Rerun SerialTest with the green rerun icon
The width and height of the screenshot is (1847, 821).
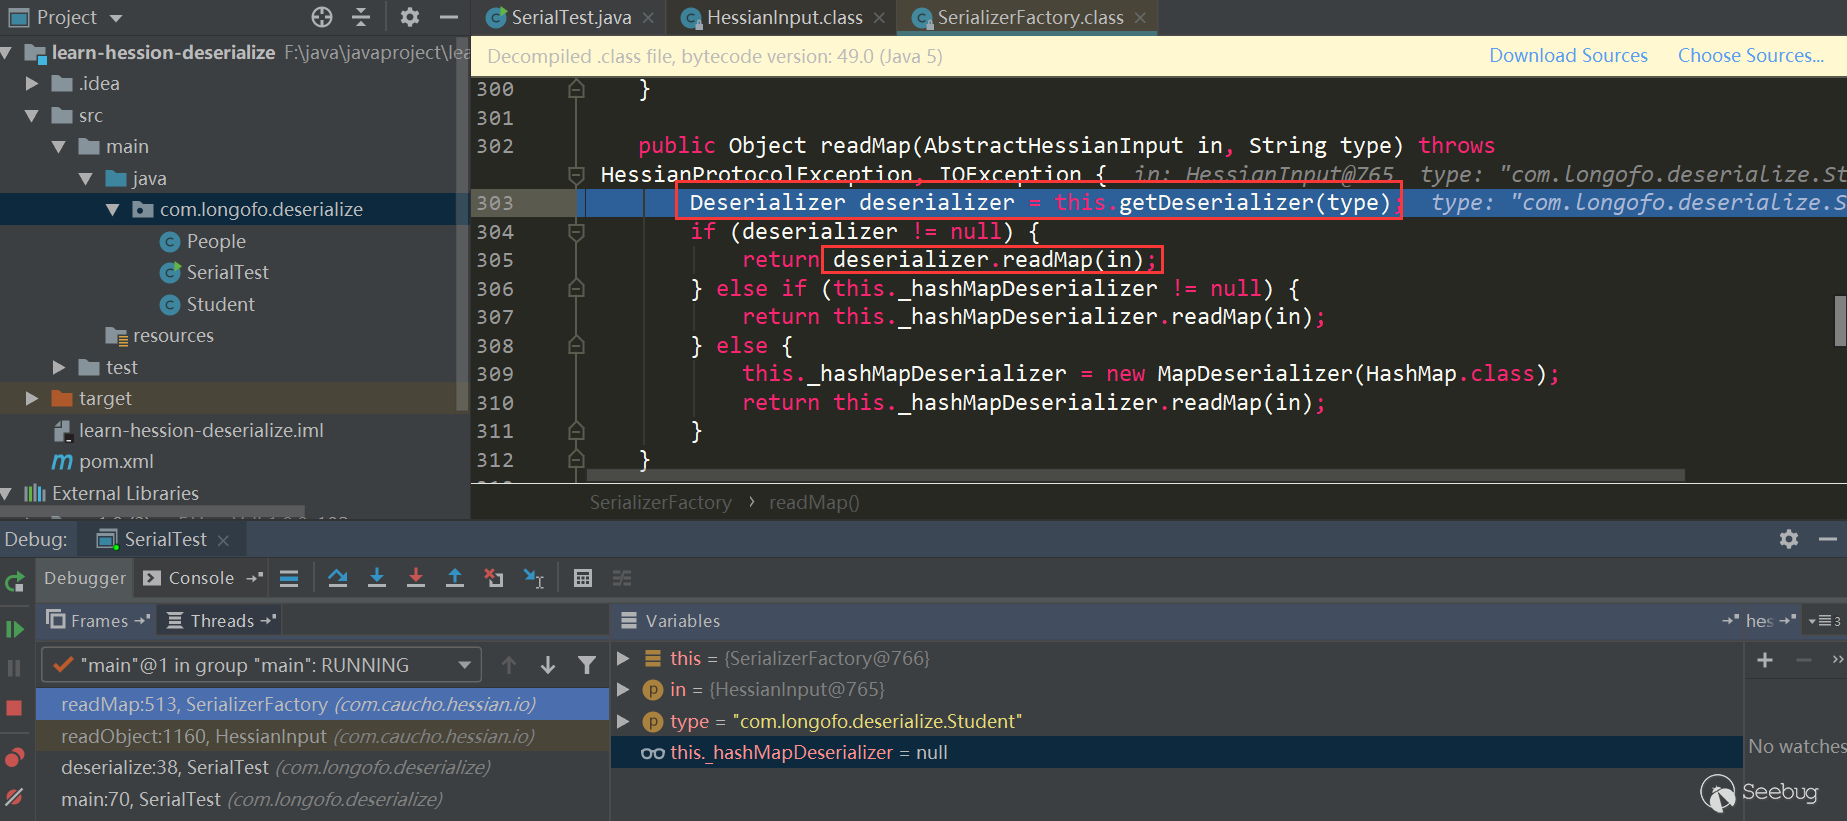point(14,581)
